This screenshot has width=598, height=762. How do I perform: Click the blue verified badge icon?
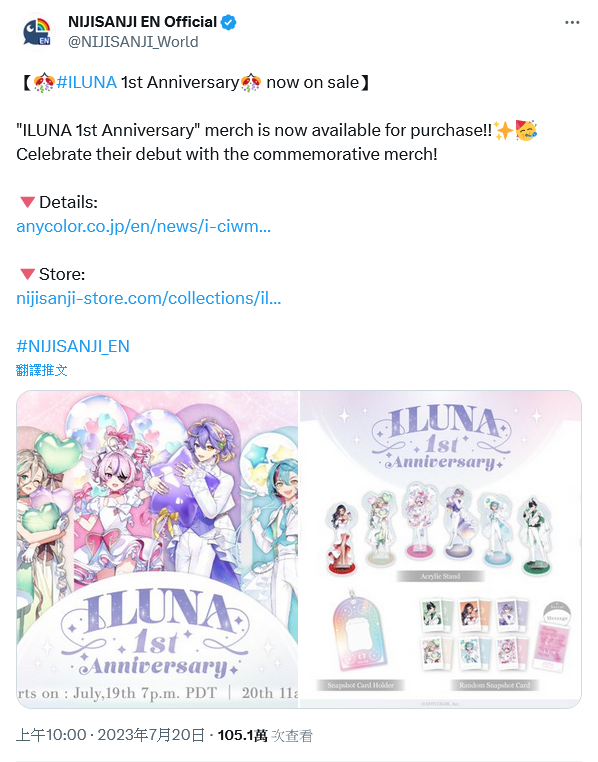click(x=229, y=22)
